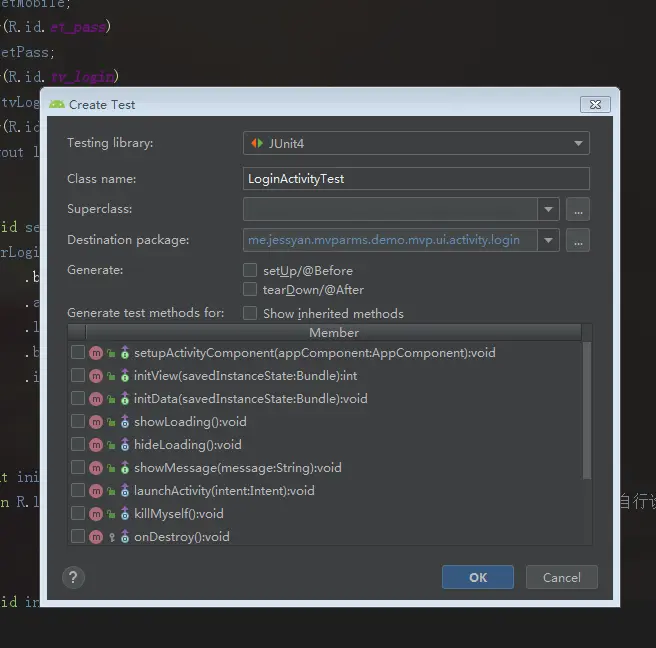
Task: Select killMyself():void text
Action: pyautogui.click(x=179, y=514)
